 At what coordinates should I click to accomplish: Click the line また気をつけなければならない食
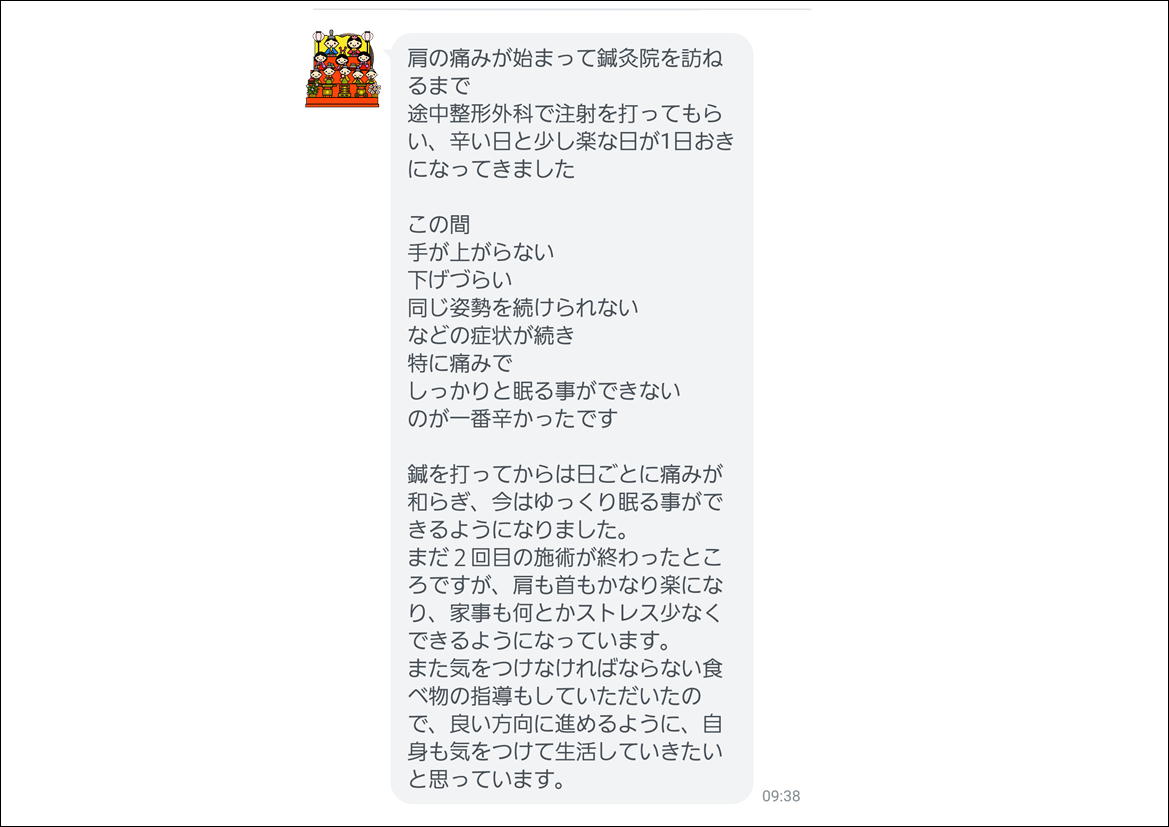click(x=565, y=668)
